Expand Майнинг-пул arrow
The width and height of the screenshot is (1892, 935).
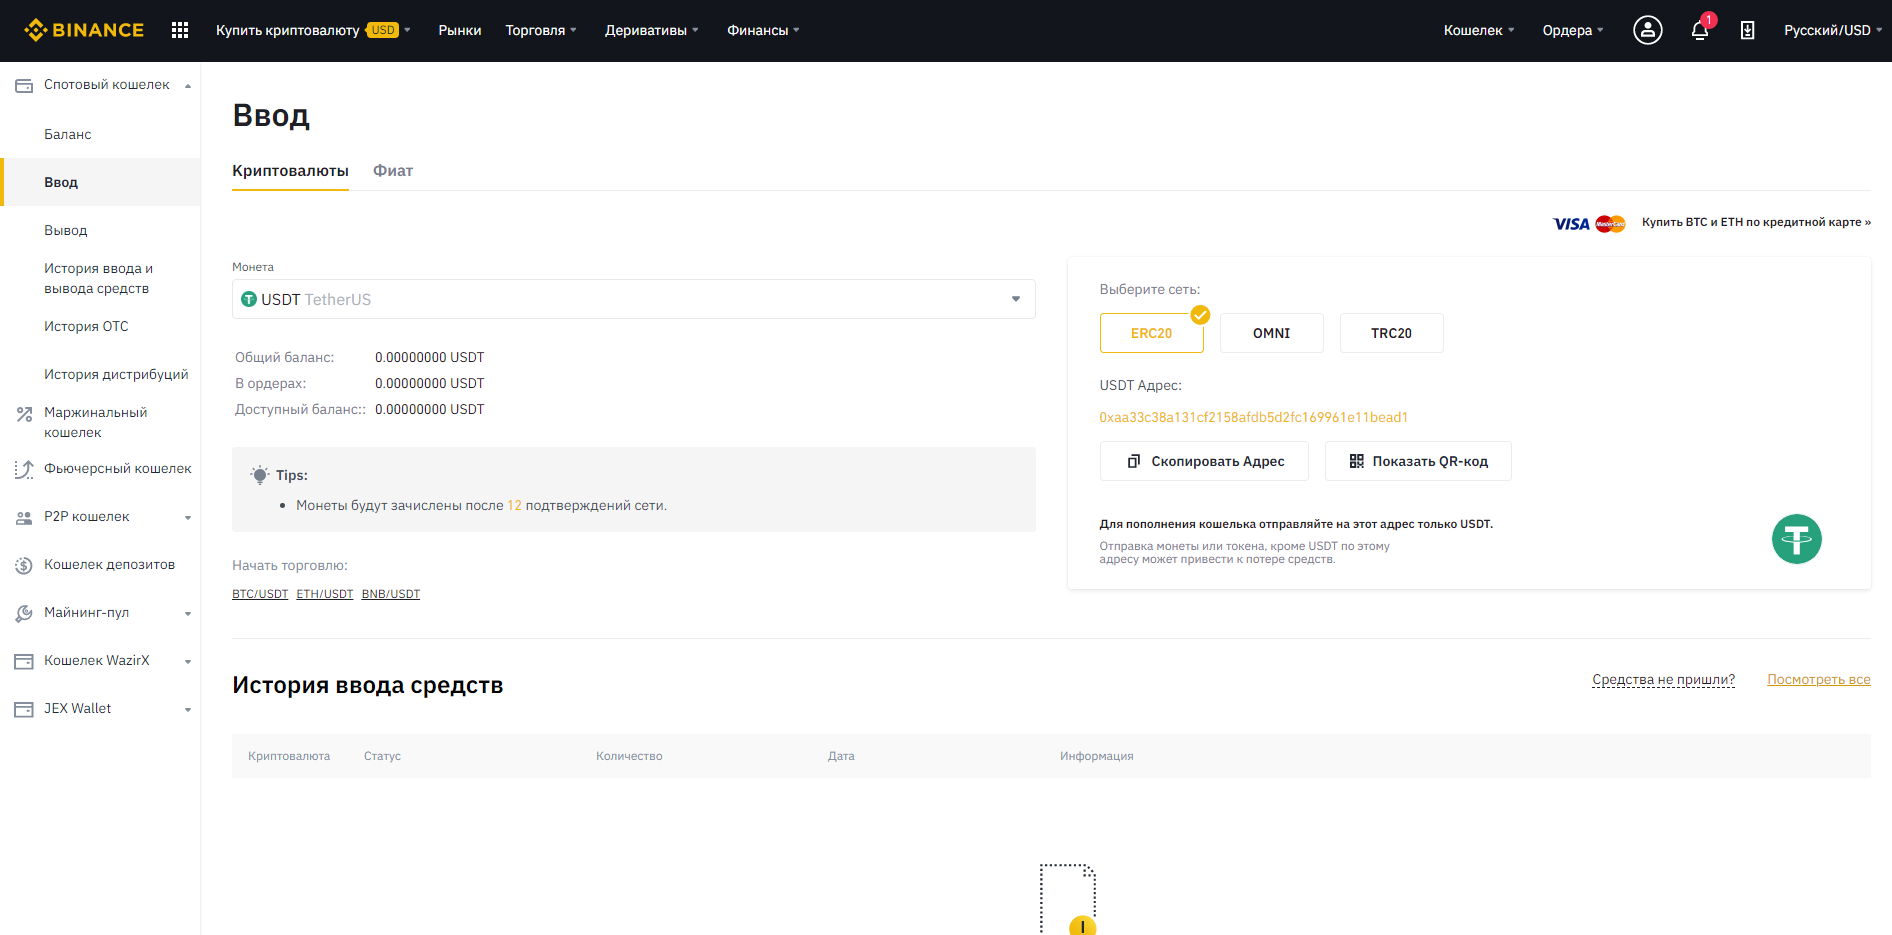click(188, 614)
